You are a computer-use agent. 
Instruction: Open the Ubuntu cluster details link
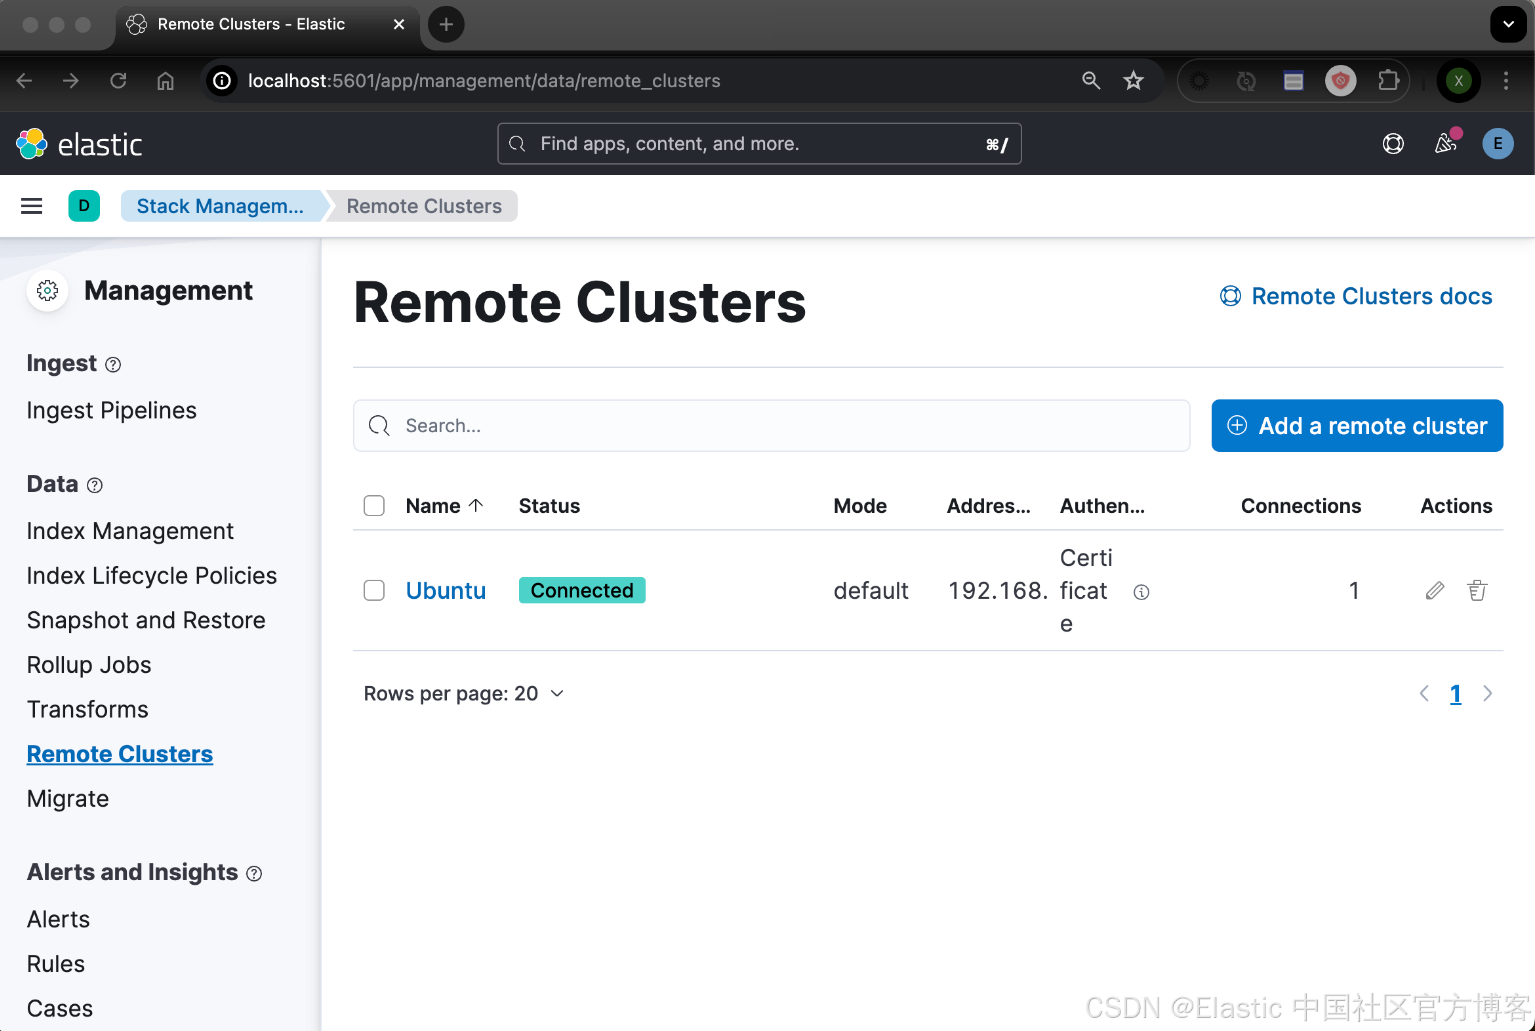(x=446, y=591)
